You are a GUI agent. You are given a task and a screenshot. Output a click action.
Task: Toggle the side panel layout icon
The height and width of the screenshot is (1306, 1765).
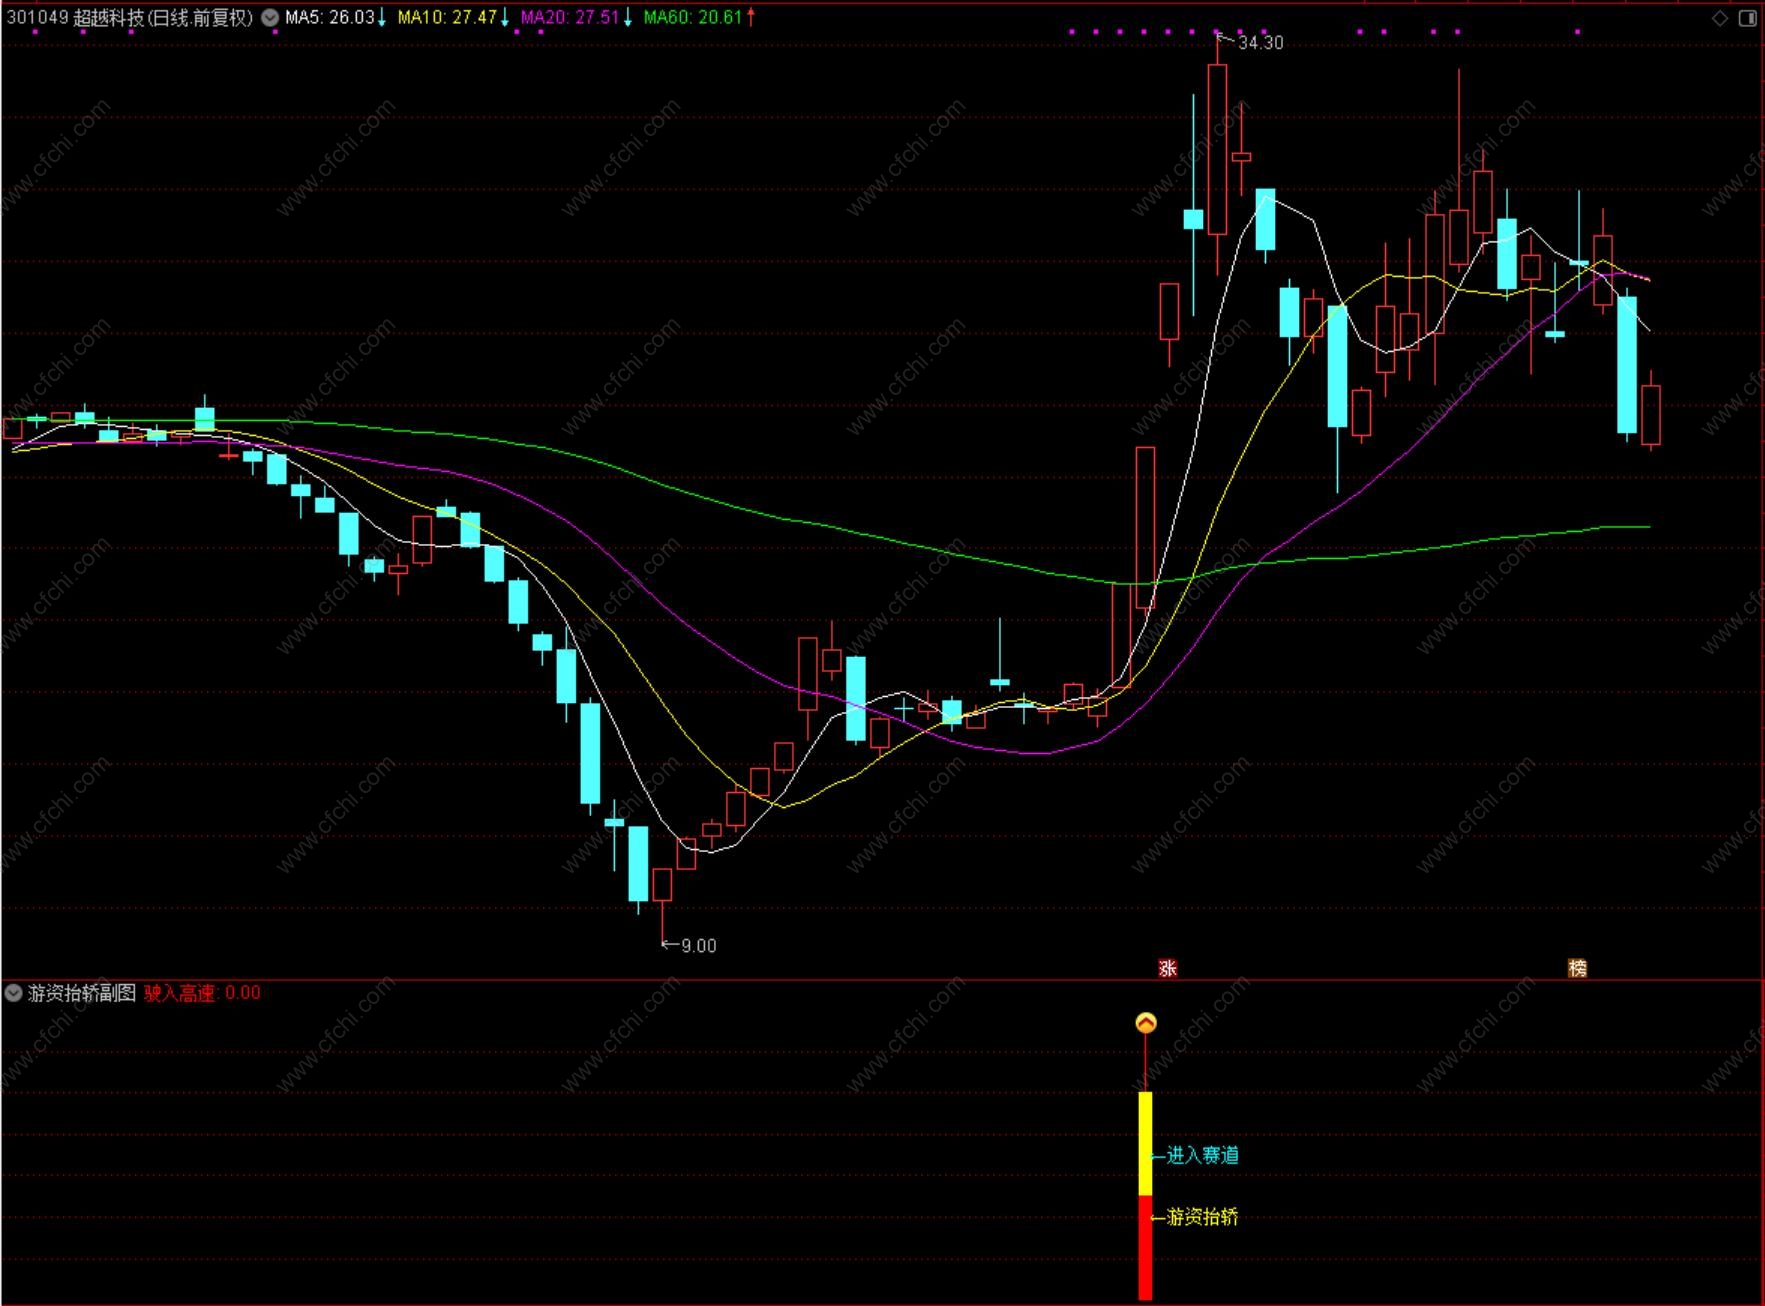(1747, 18)
